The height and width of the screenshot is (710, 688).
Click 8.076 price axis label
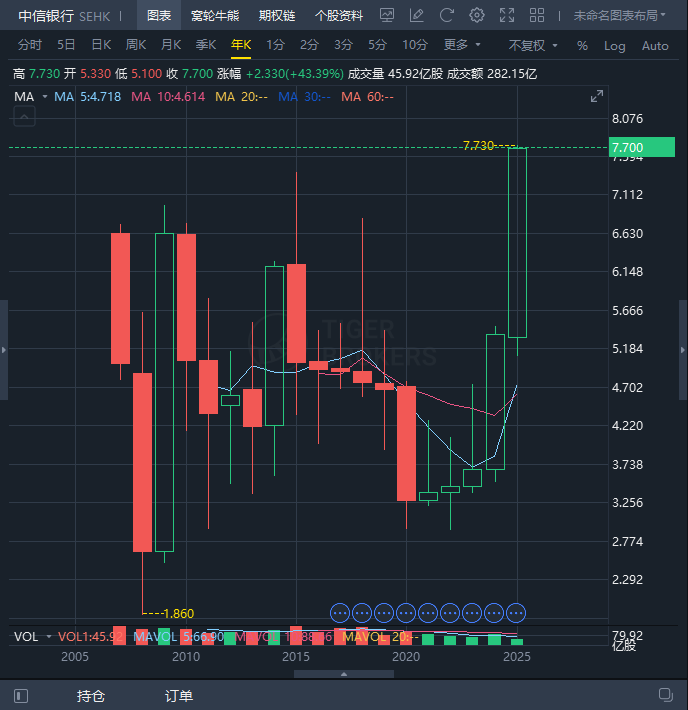[x=627, y=119]
